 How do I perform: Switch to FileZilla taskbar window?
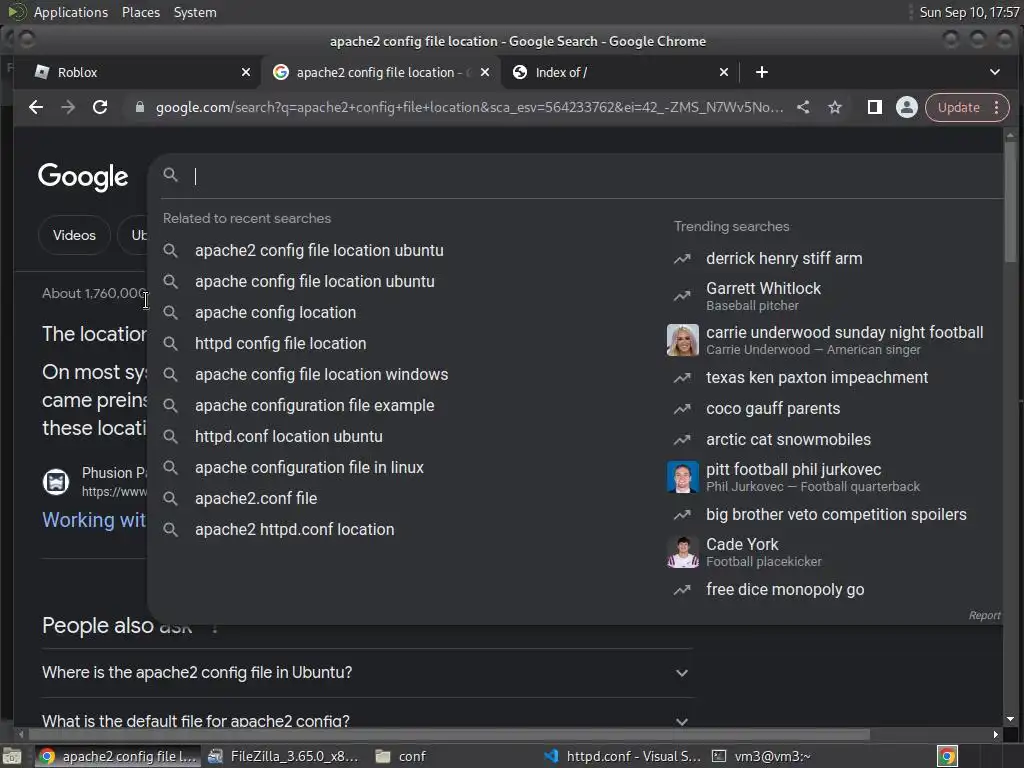[x=283, y=756]
